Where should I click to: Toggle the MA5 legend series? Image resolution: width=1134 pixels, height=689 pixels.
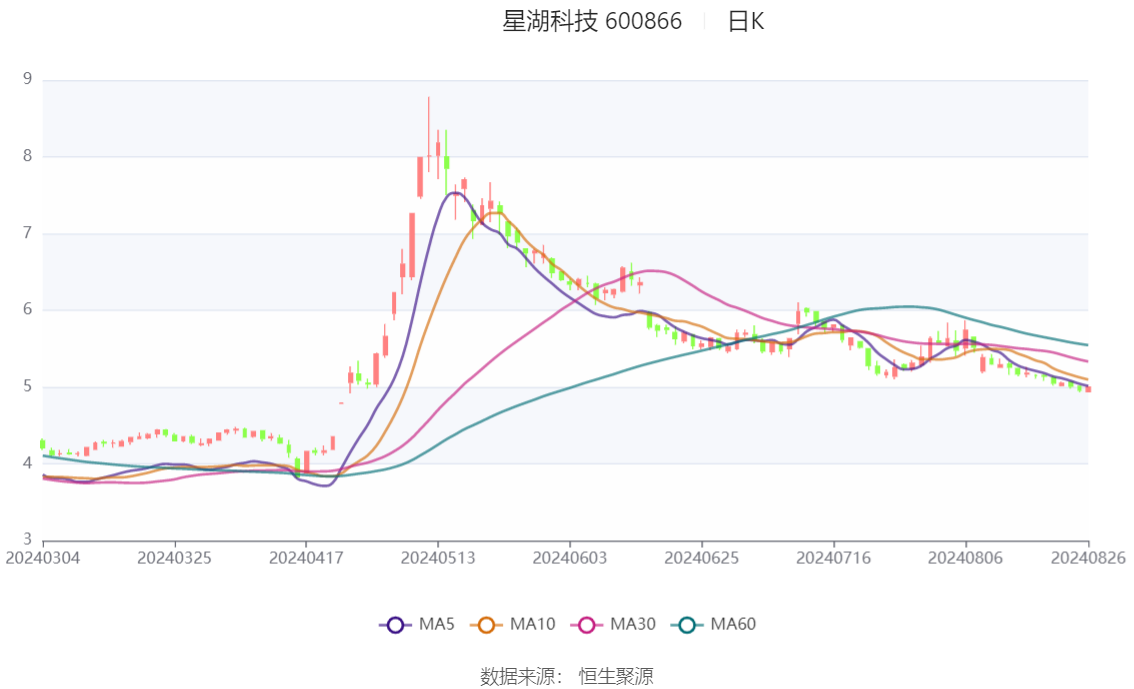pos(417,624)
